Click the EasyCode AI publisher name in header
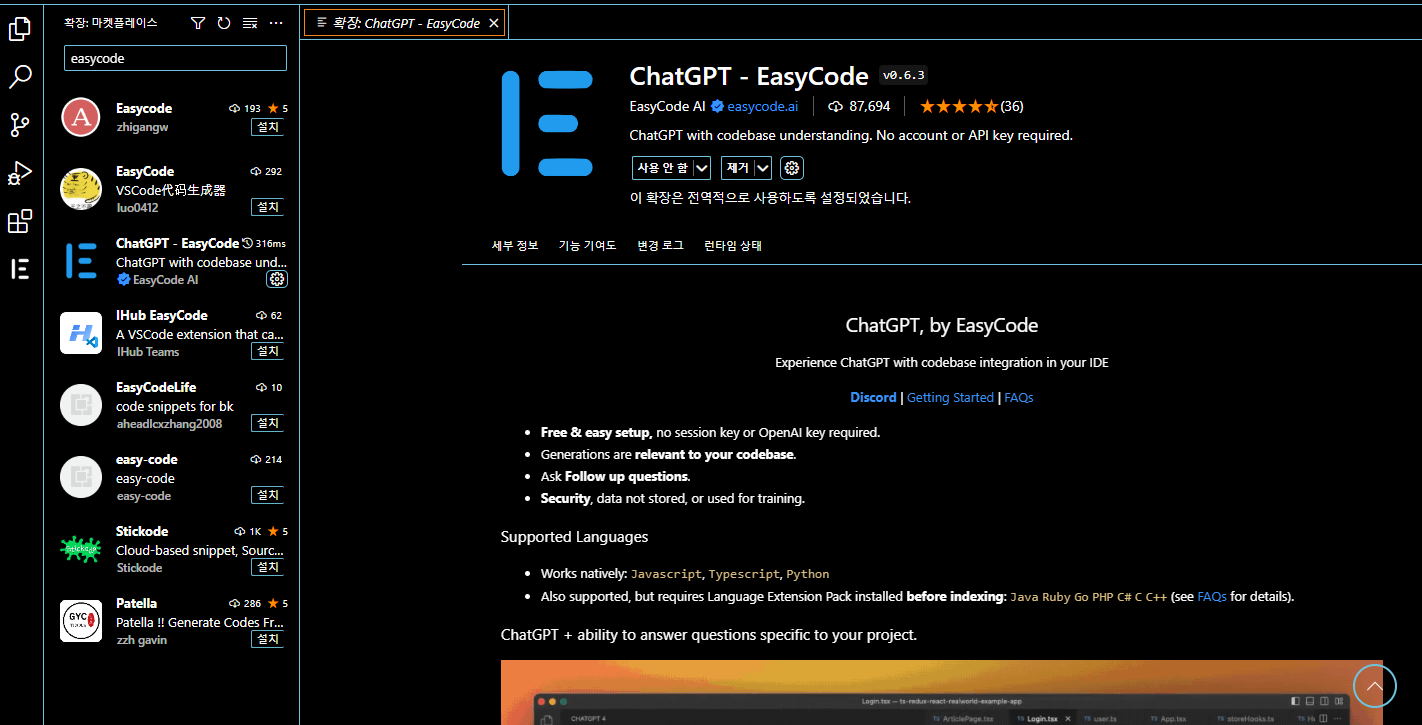The height and width of the screenshot is (725, 1422). (668, 106)
